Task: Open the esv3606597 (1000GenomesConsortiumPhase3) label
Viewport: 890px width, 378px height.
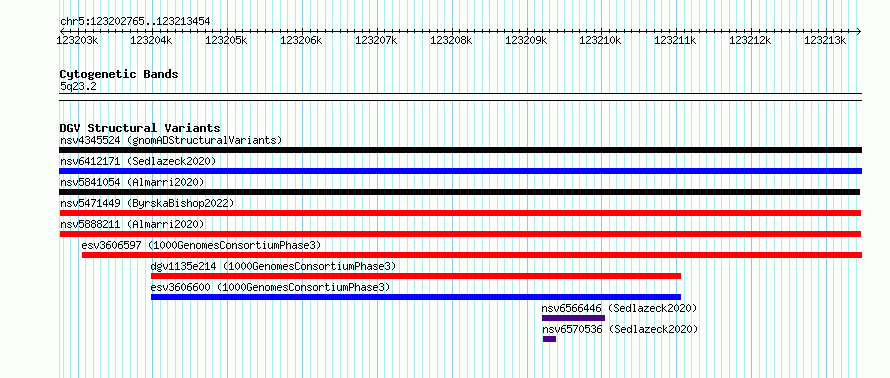Action: (201, 245)
